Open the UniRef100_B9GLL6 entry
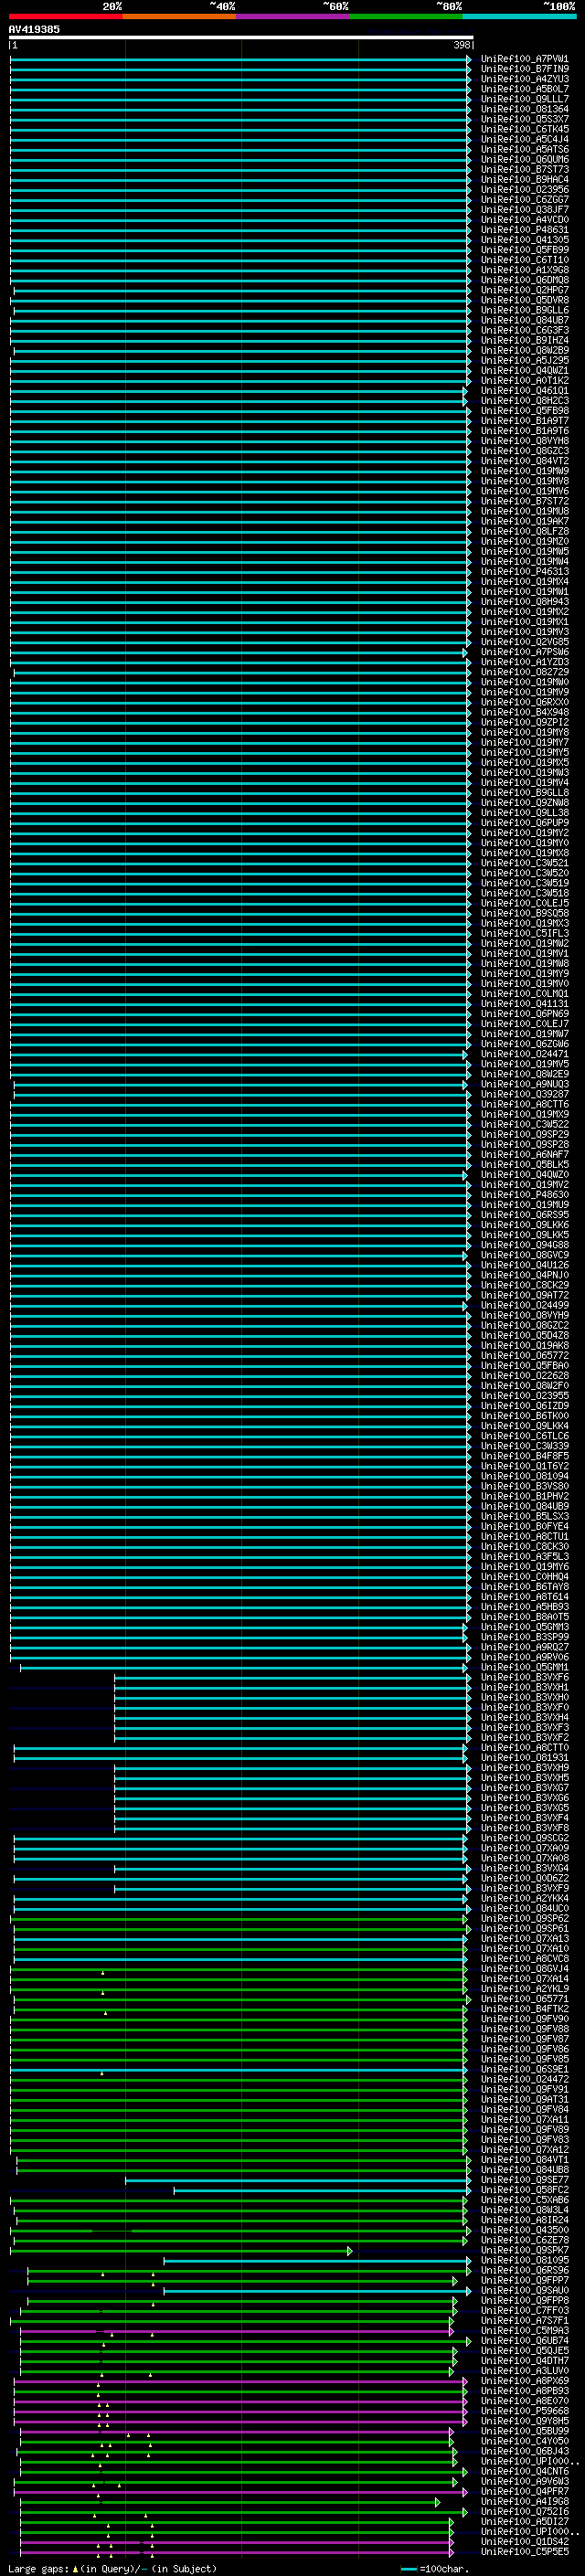 524,310
